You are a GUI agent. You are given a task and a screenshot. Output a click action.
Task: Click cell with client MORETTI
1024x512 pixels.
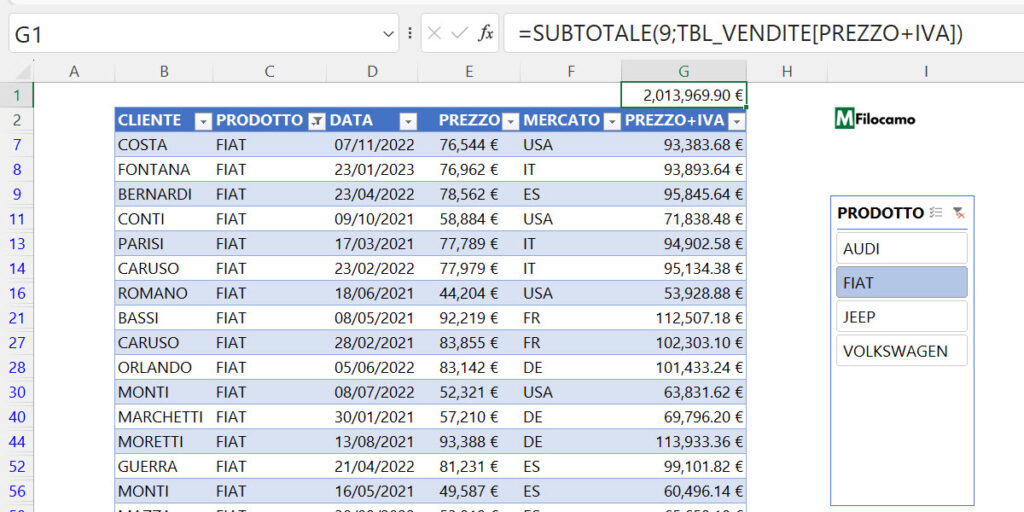[164, 441]
